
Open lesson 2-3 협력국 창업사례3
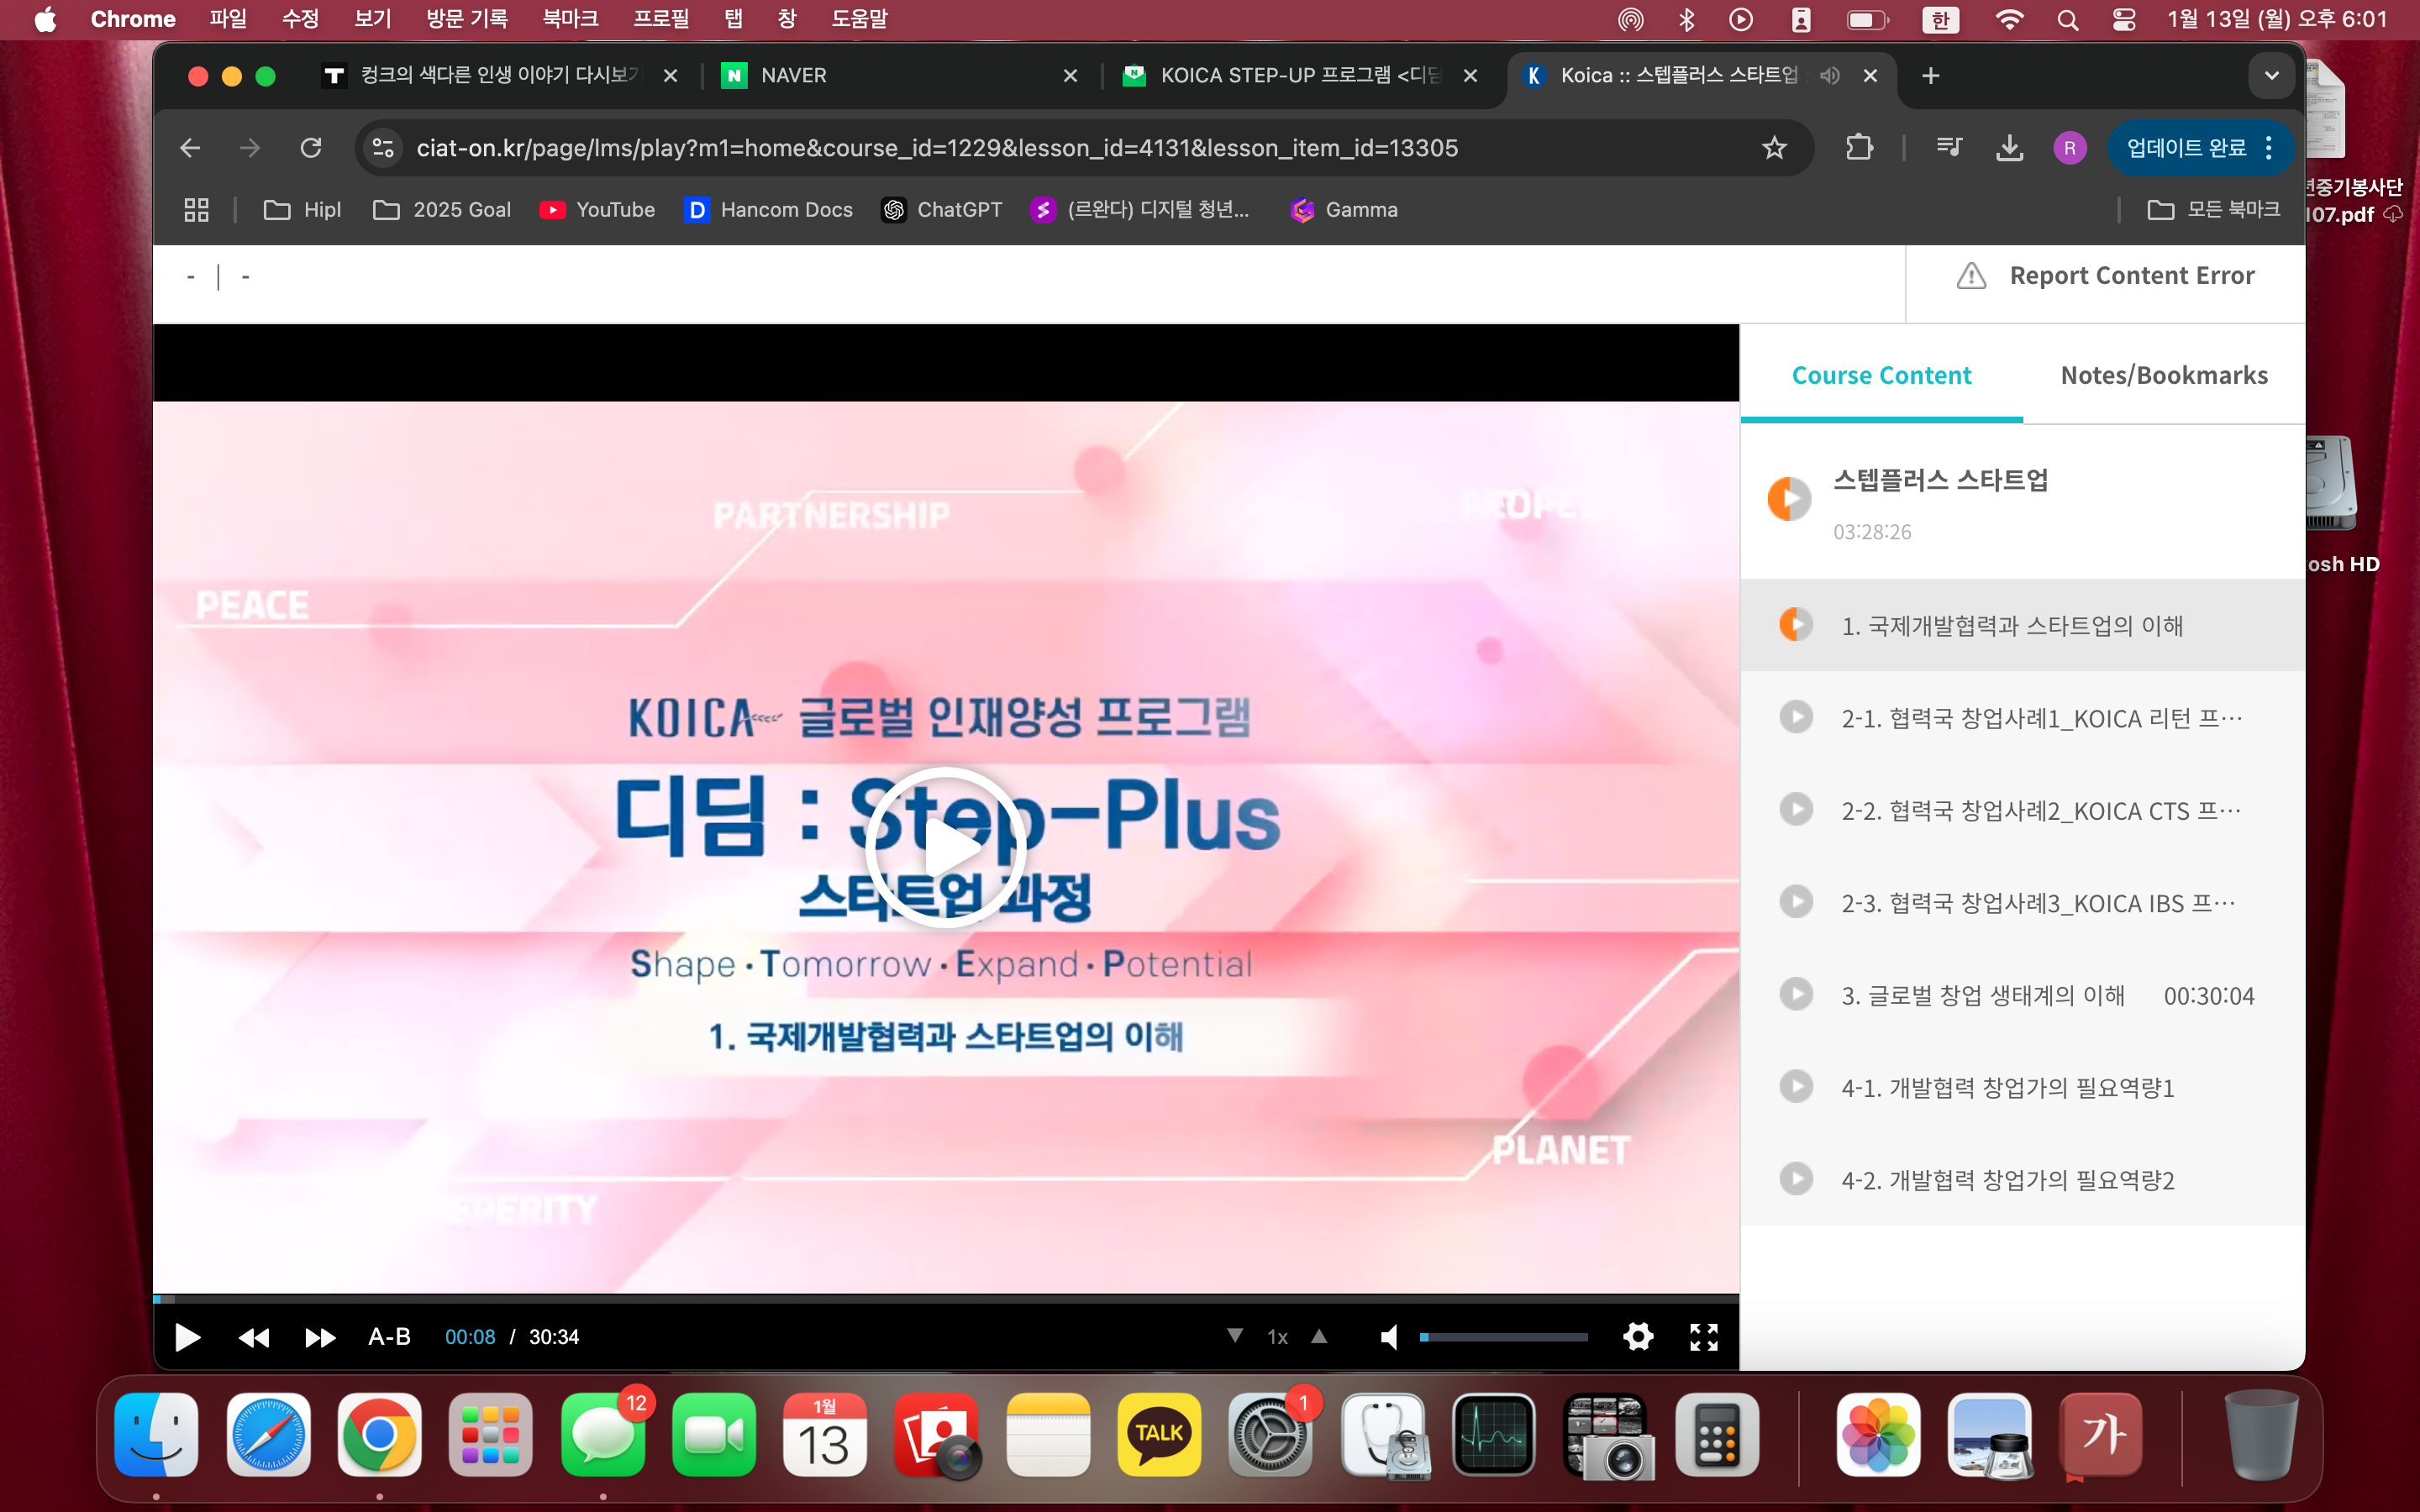(2022, 903)
